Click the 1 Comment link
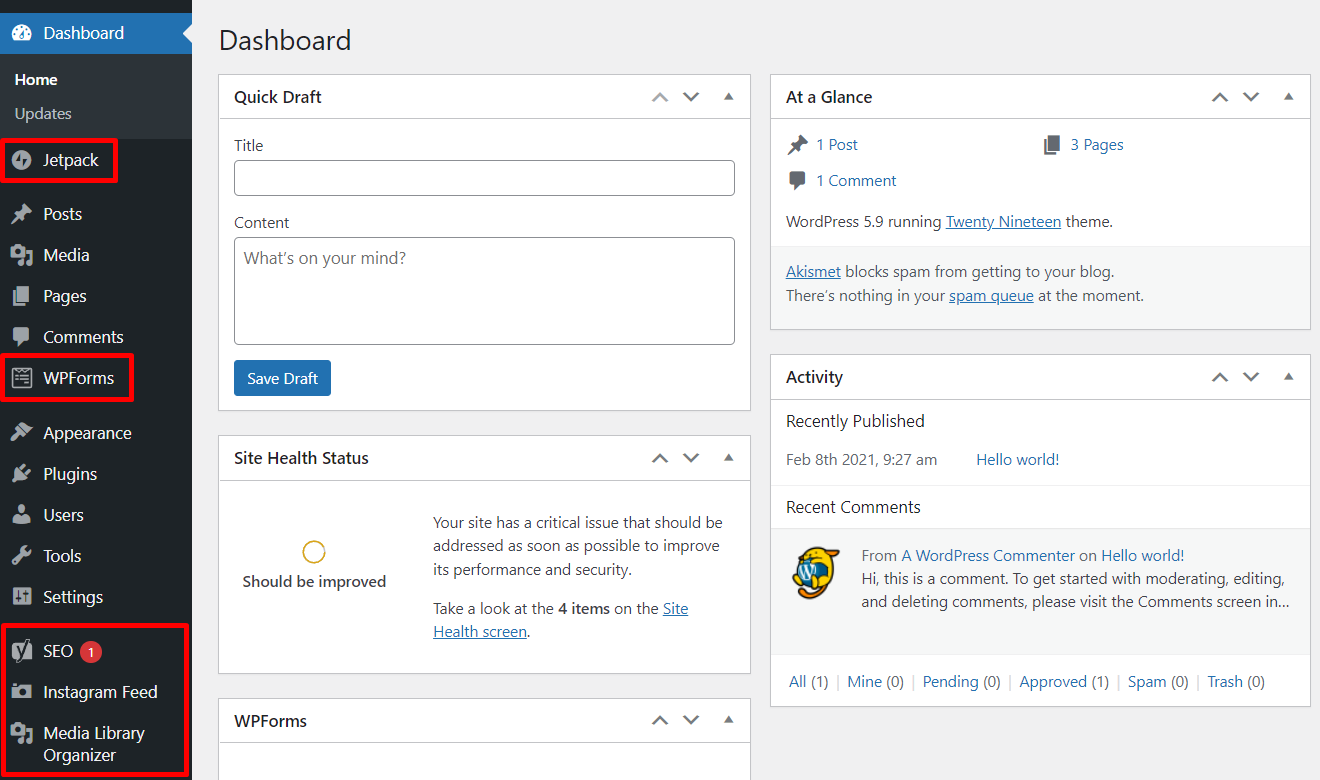The width and height of the screenshot is (1320, 780). (x=856, y=181)
